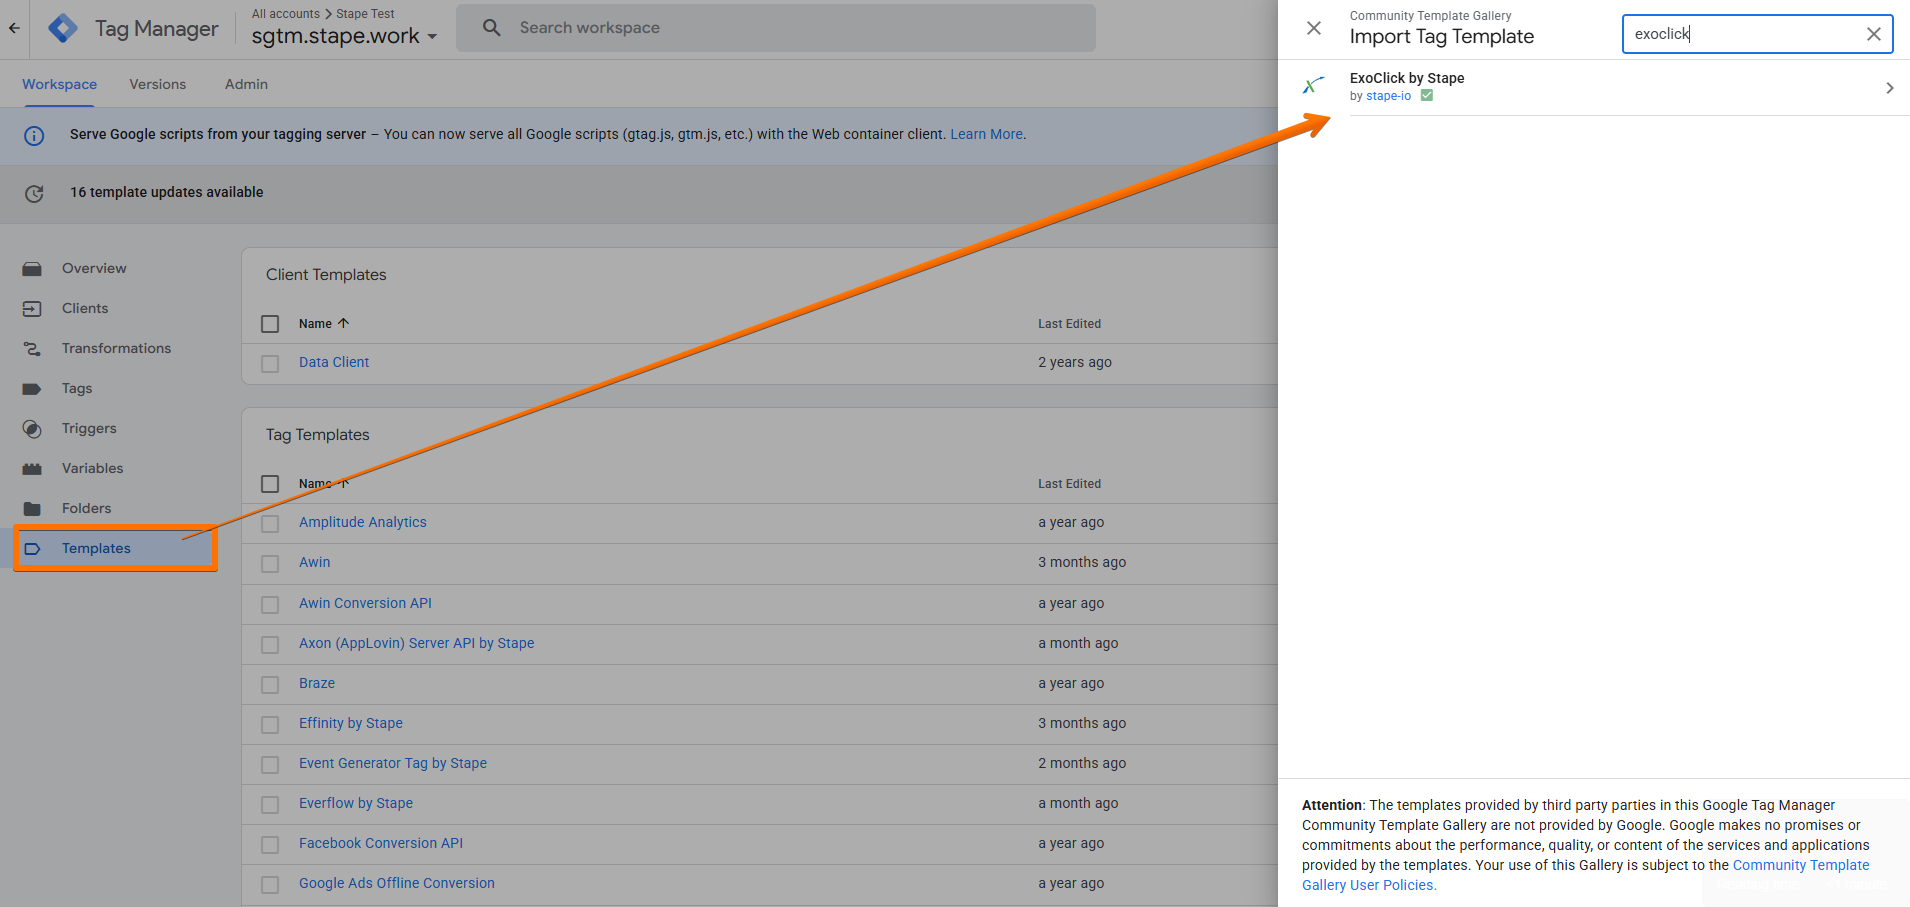Check the Axon (AppLovin) checkbox

tap(270, 645)
